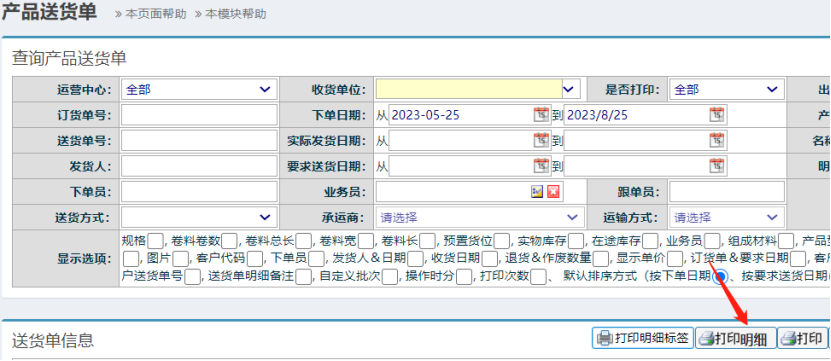Viewport: 831px width, 361px height.
Task: Expand the 运输方式 dropdown
Action: [x=727, y=217]
